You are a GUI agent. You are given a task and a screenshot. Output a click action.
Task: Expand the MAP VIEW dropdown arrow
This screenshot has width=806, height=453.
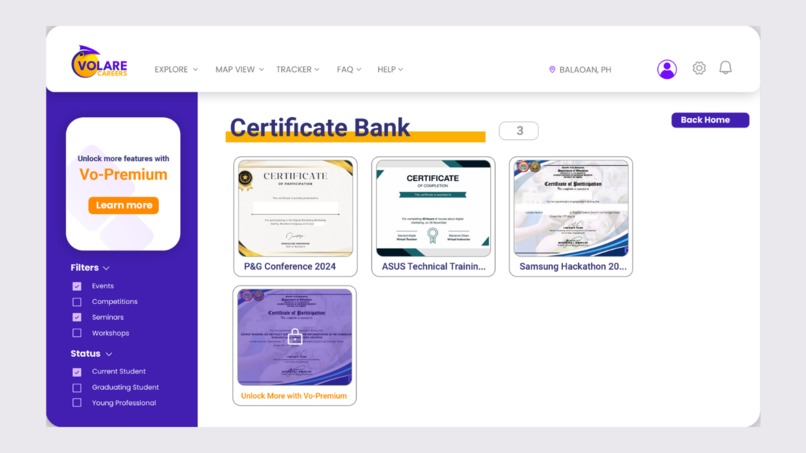coord(261,69)
